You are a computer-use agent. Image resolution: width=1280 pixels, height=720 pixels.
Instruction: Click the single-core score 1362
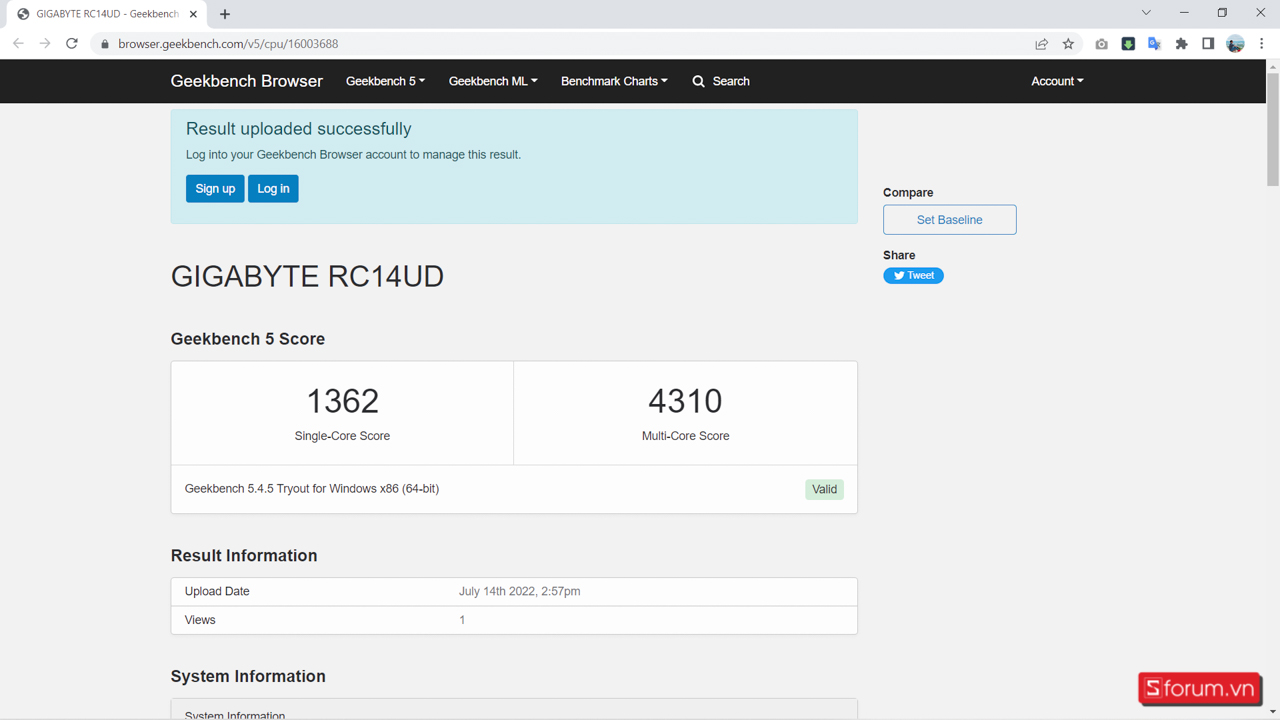click(342, 401)
